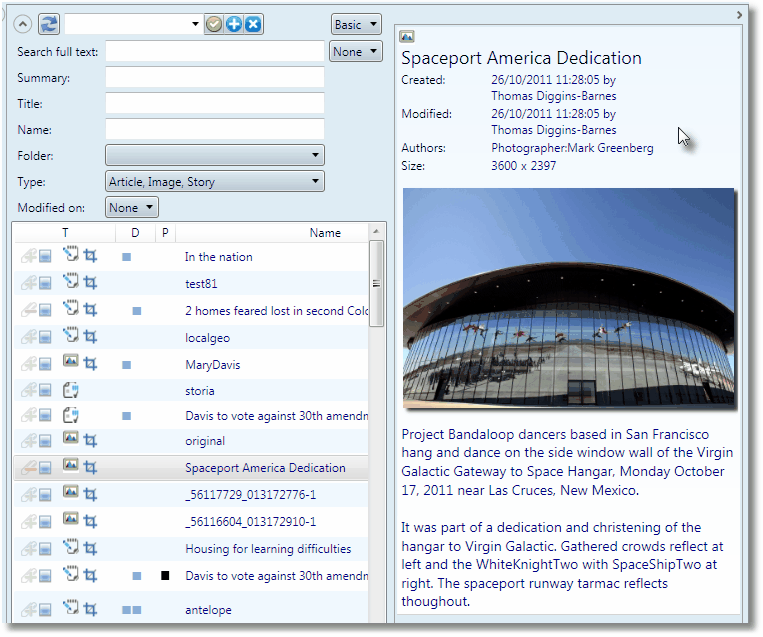Click the blue D marker in 'In the nation' row
This screenshot has width=763, height=637.
(127, 256)
